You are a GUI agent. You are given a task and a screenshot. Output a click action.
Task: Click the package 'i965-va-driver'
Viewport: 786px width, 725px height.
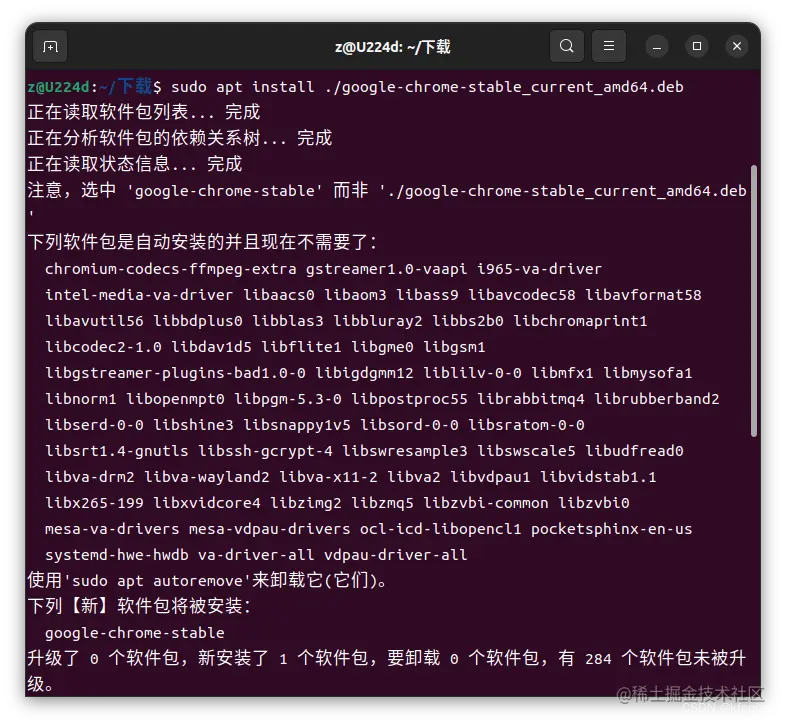tap(539, 269)
